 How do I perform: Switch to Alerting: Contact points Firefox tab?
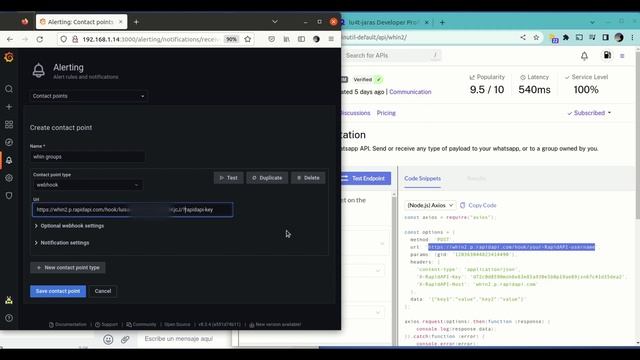(81, 22)
